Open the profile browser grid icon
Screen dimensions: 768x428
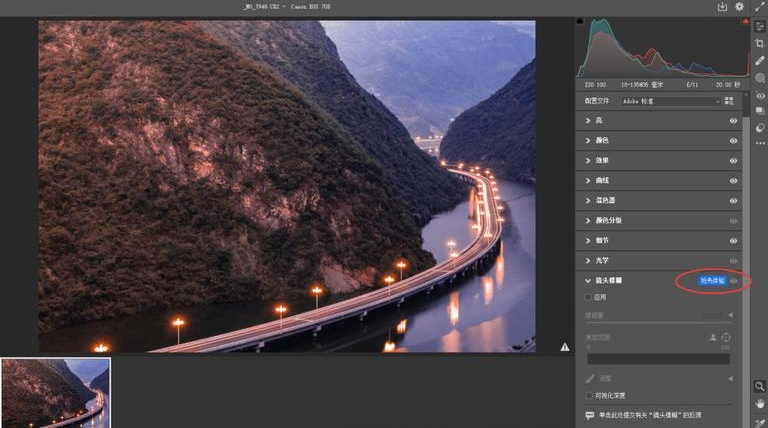point(729,101)
